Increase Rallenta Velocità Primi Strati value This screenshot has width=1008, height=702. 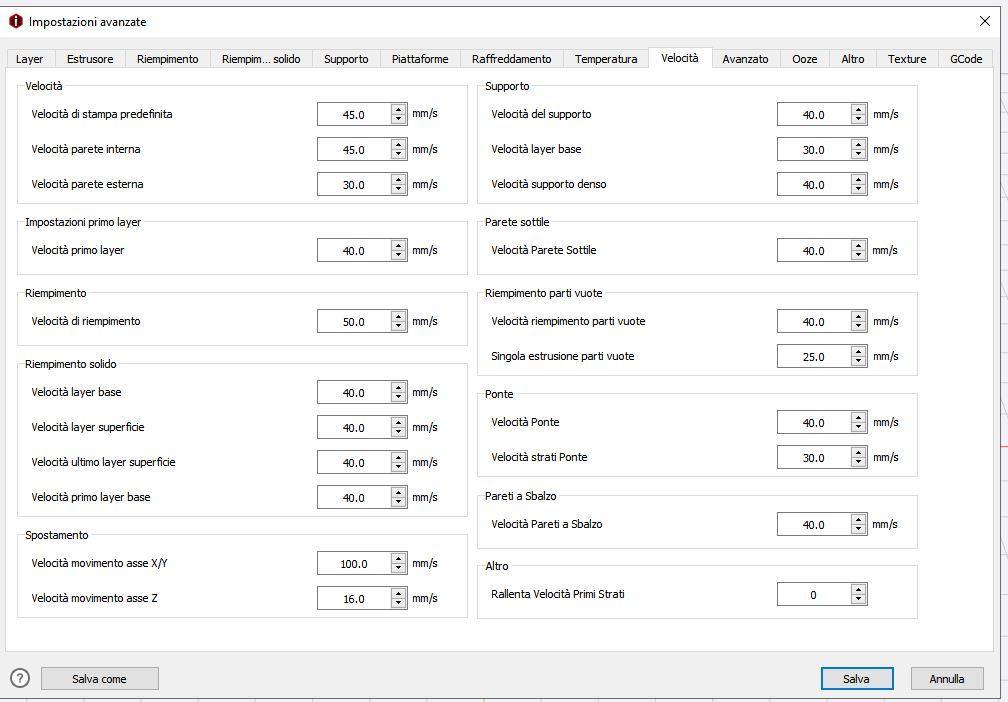point(858,589)
